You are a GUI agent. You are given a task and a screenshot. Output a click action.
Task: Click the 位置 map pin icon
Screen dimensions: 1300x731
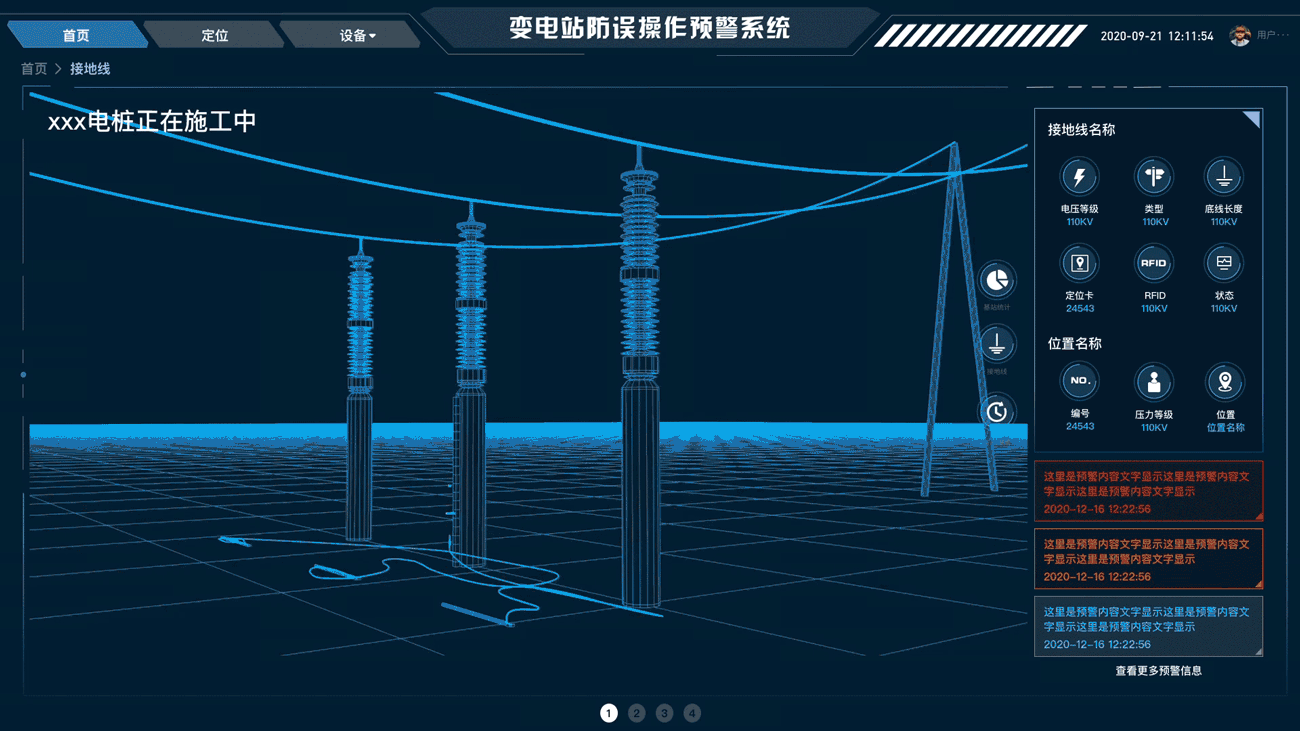1224,382
